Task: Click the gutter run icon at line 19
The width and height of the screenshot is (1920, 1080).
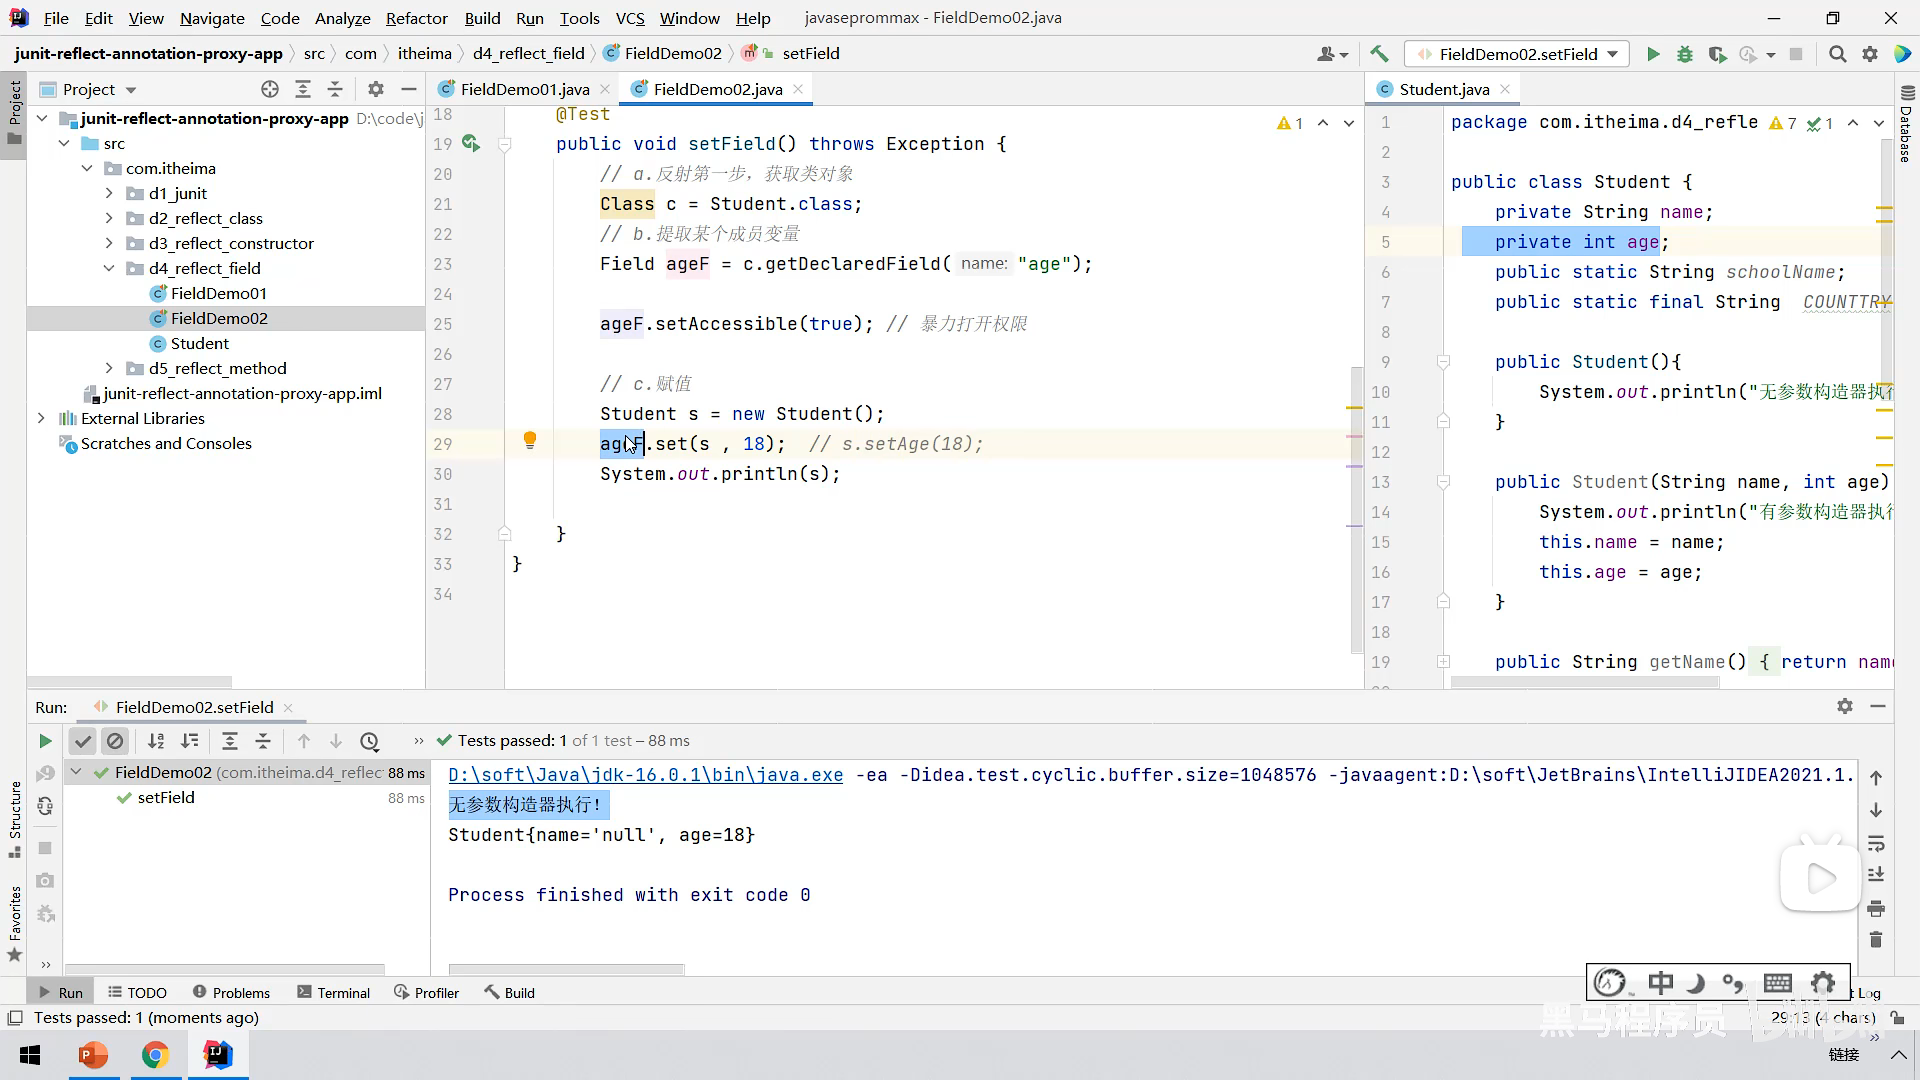Action: pos(470,144)
